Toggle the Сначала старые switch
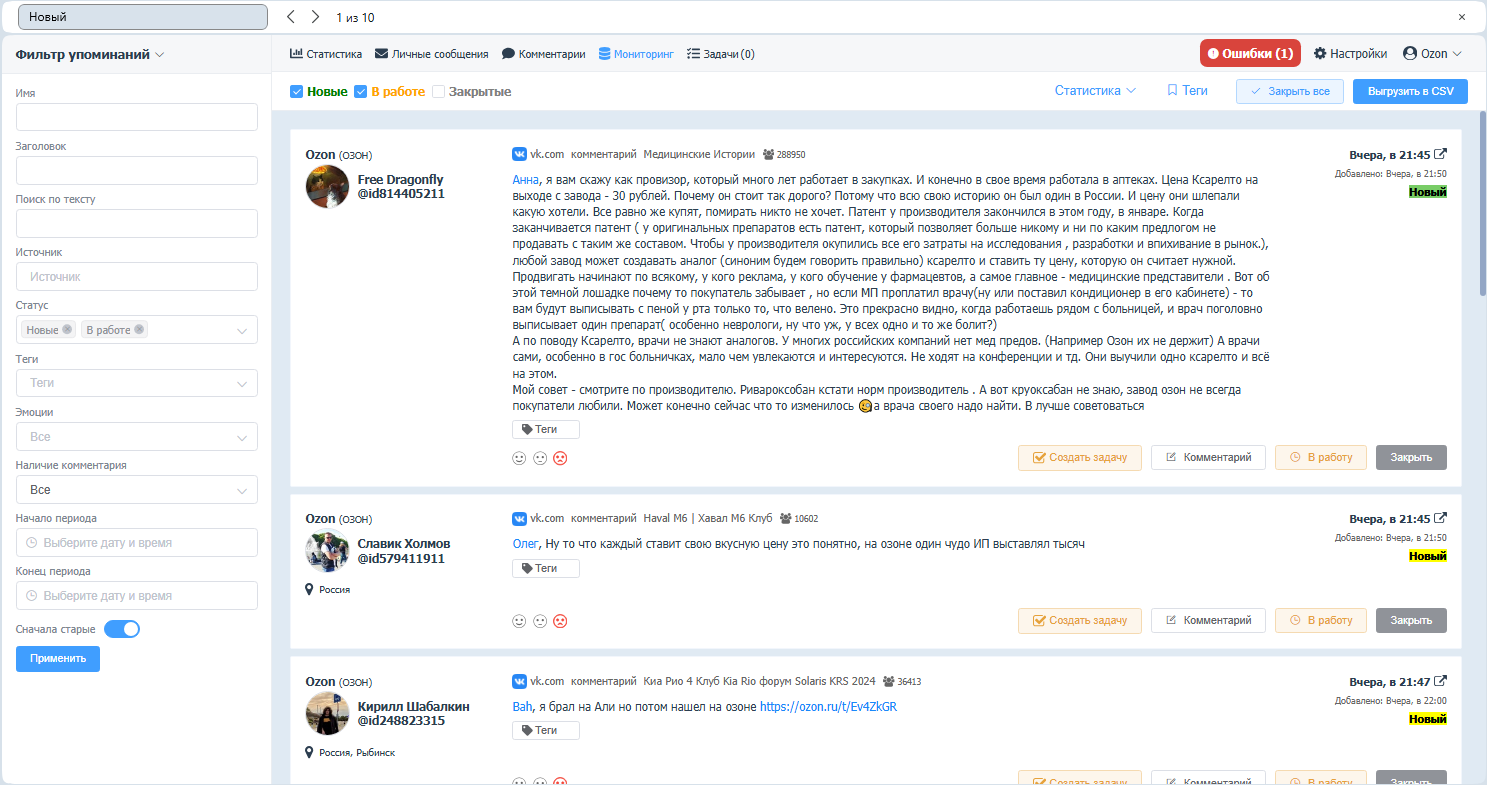Image resolution: width=1487 pixels, height=785 pixels. [x=122, y=630]
